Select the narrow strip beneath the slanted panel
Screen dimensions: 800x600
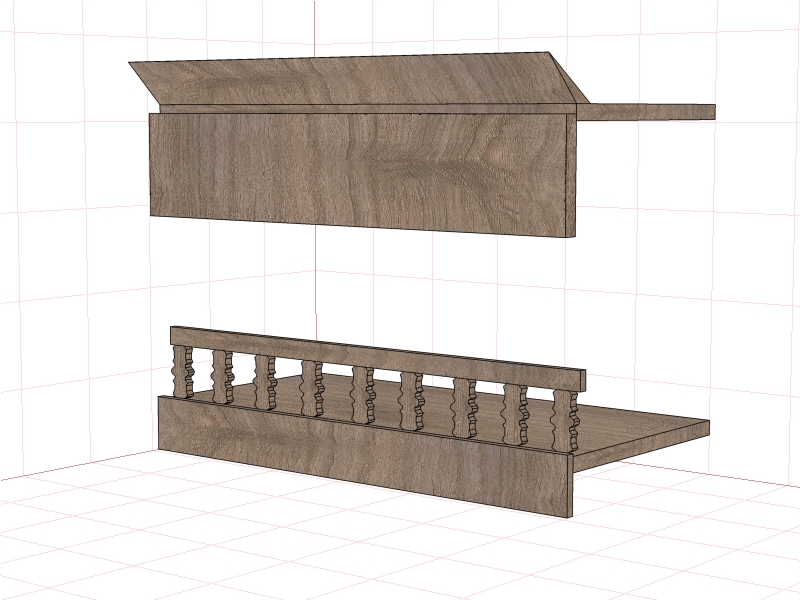point(367,109)
